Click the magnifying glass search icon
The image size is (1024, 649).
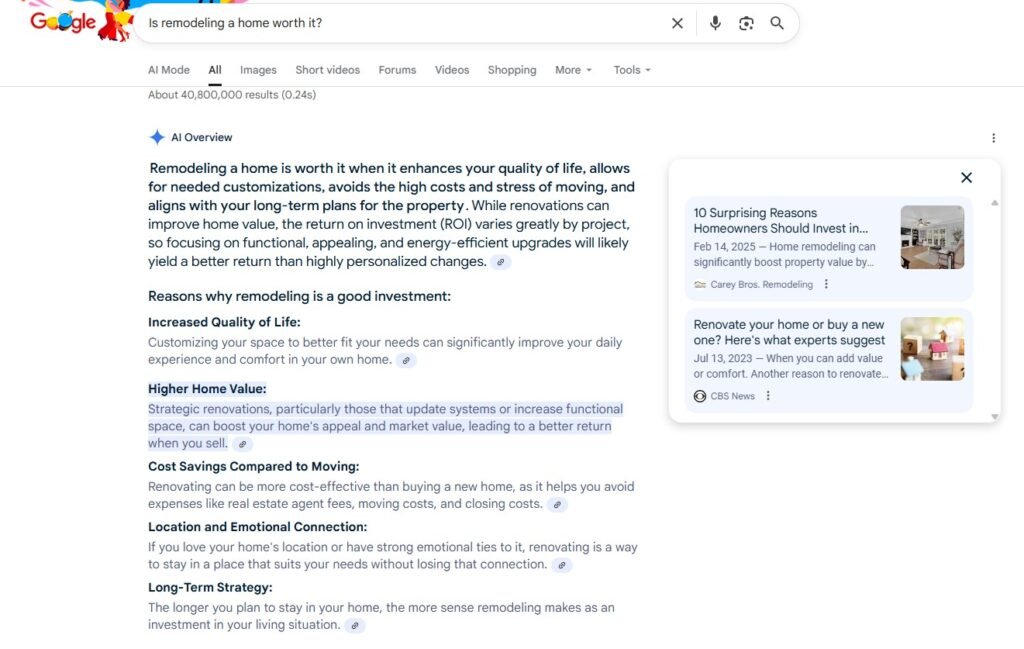[x=777, y=23]
